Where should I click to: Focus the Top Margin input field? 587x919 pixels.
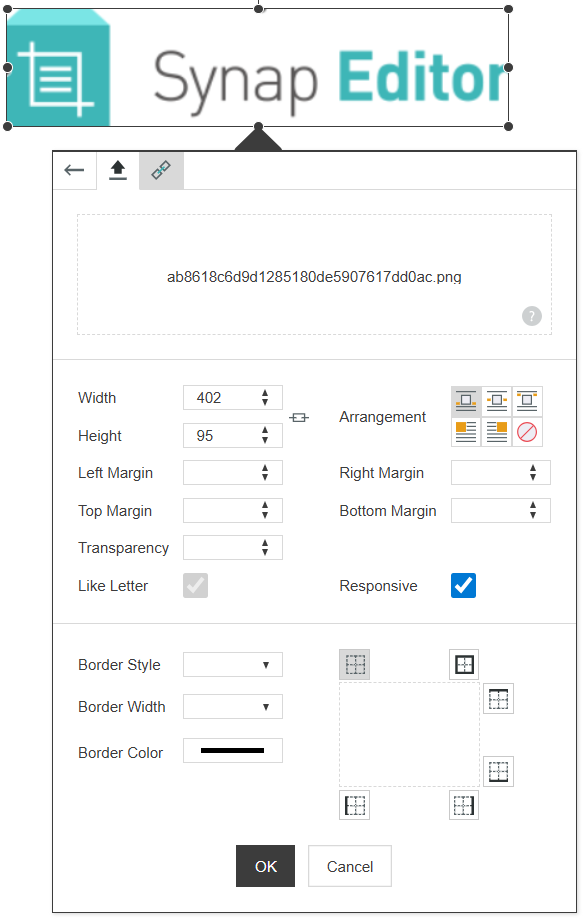point(233,510)
